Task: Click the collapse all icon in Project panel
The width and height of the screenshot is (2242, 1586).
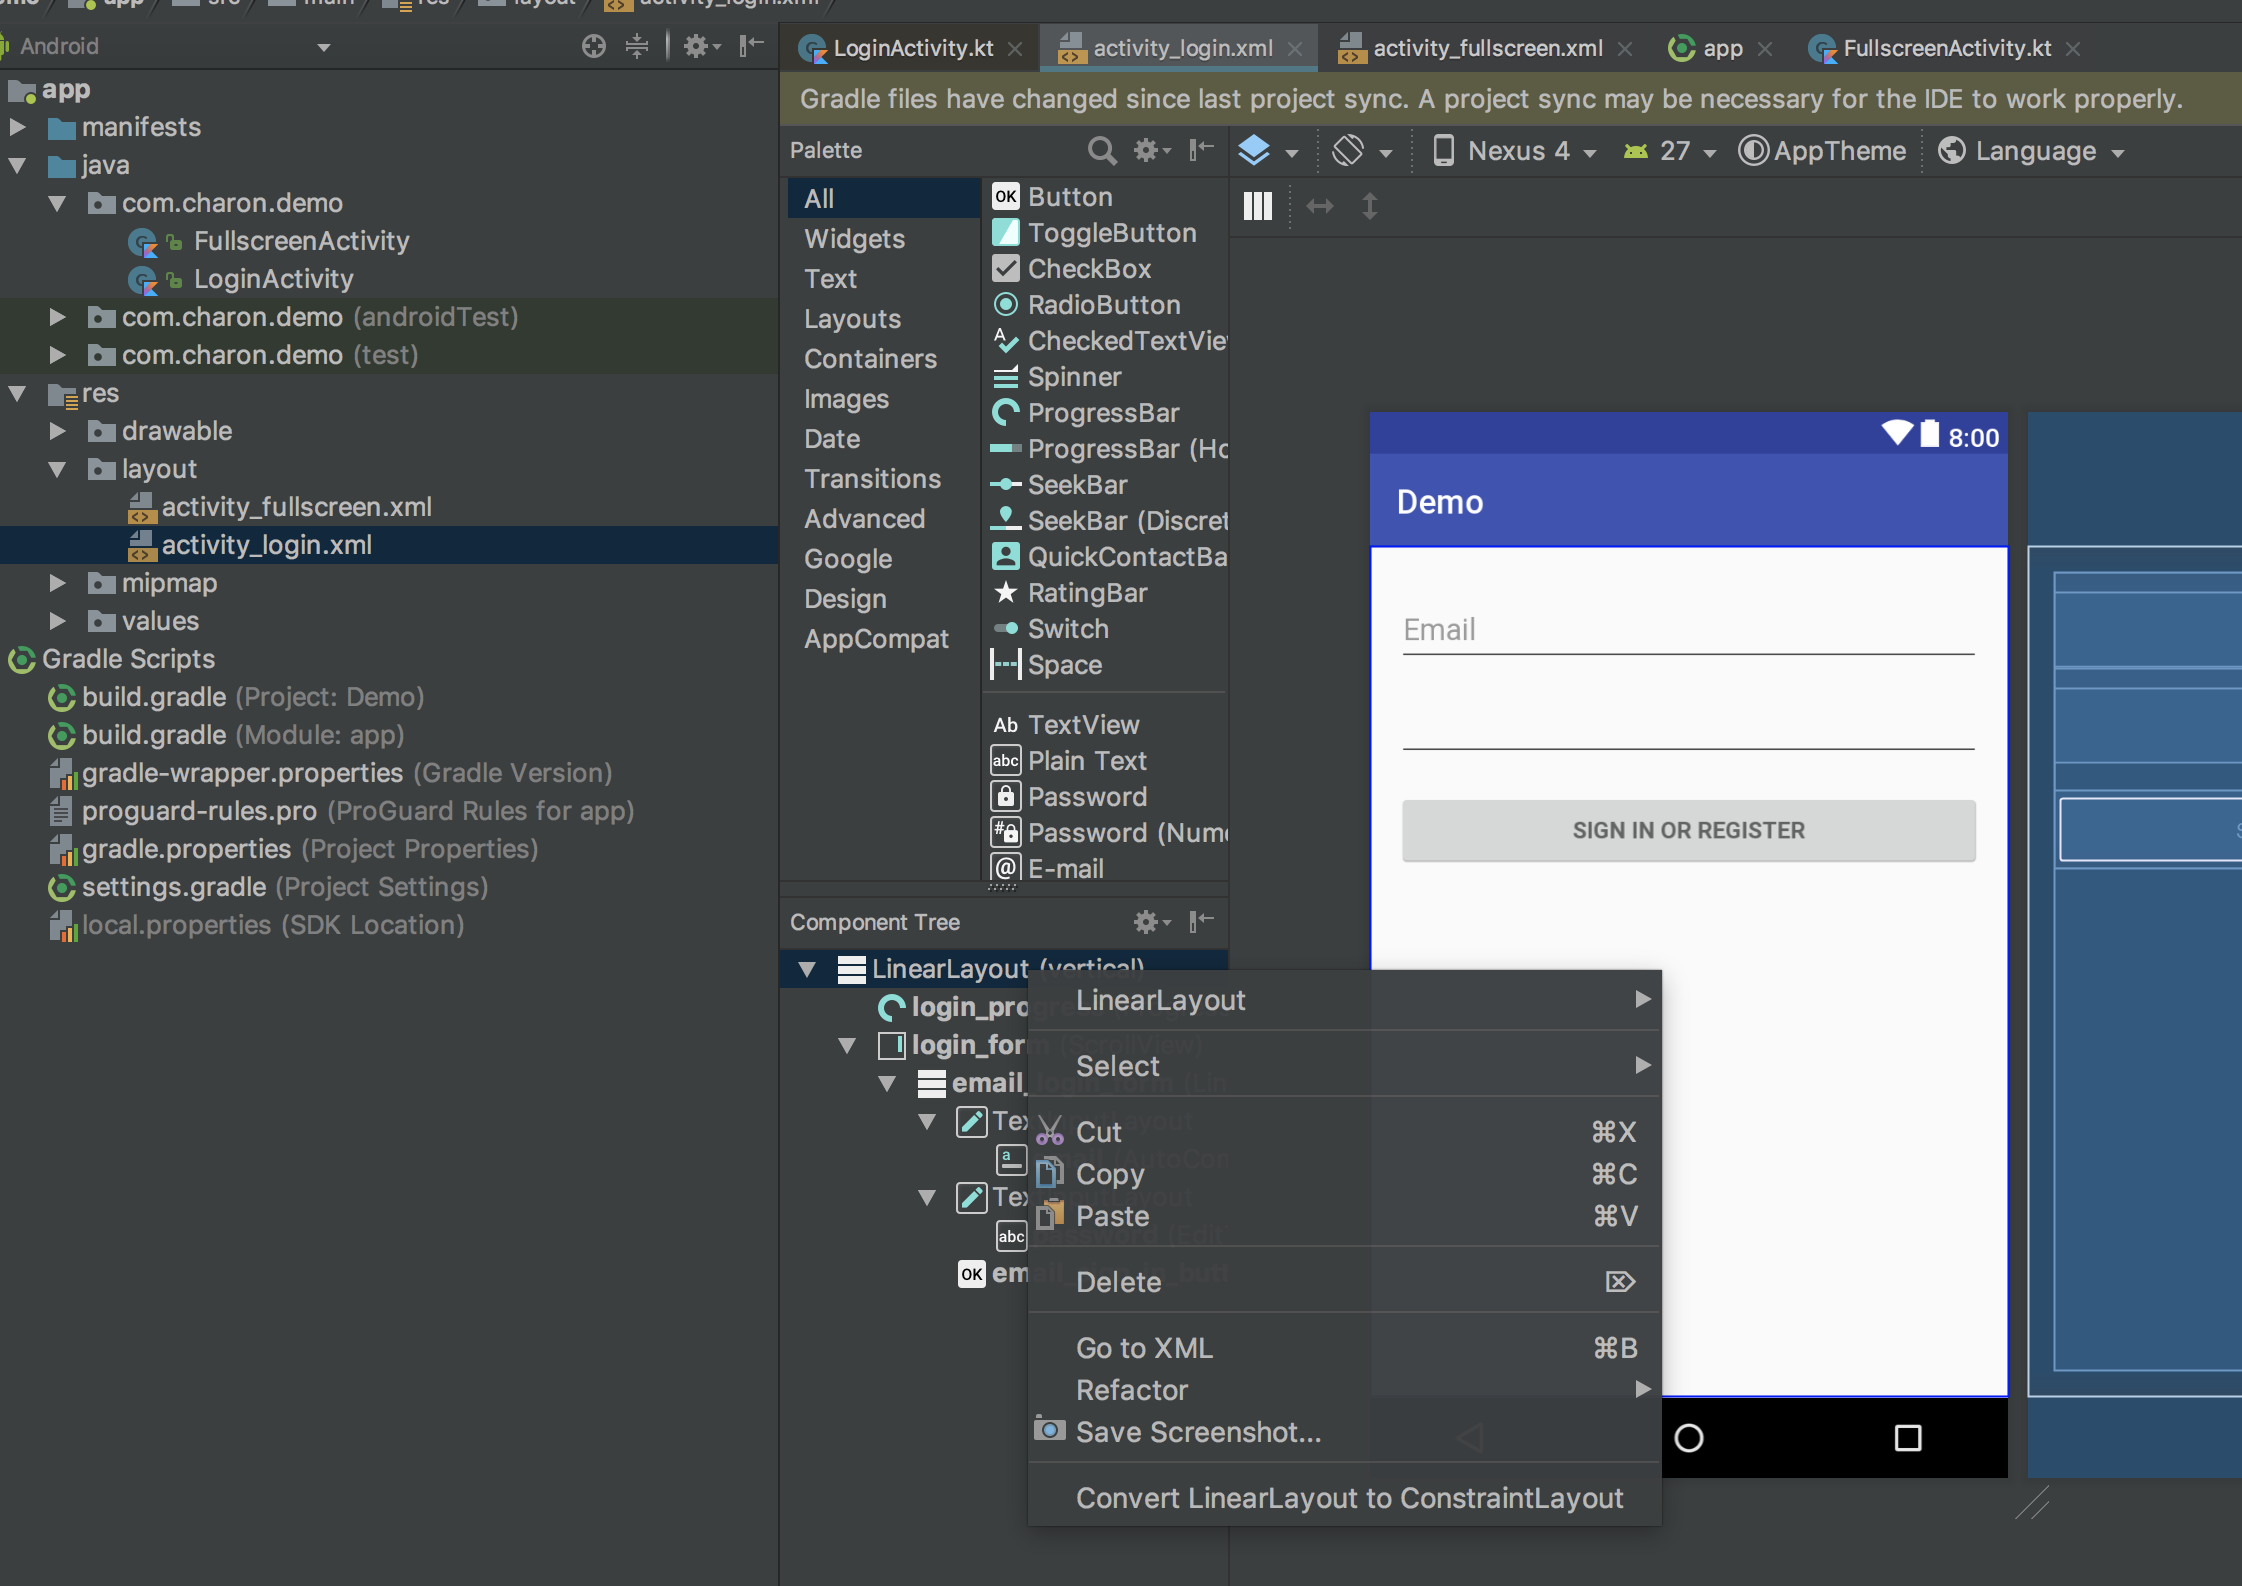Action: (637, 46)
